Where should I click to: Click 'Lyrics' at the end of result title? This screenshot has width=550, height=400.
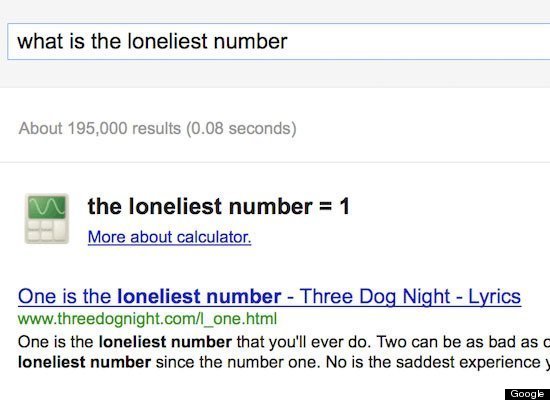point(495,296)
